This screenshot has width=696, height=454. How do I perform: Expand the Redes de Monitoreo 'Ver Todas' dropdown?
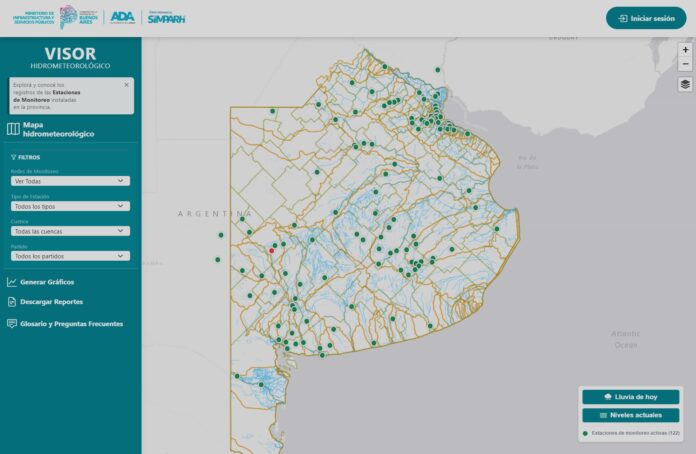click(x=70, y=181)
